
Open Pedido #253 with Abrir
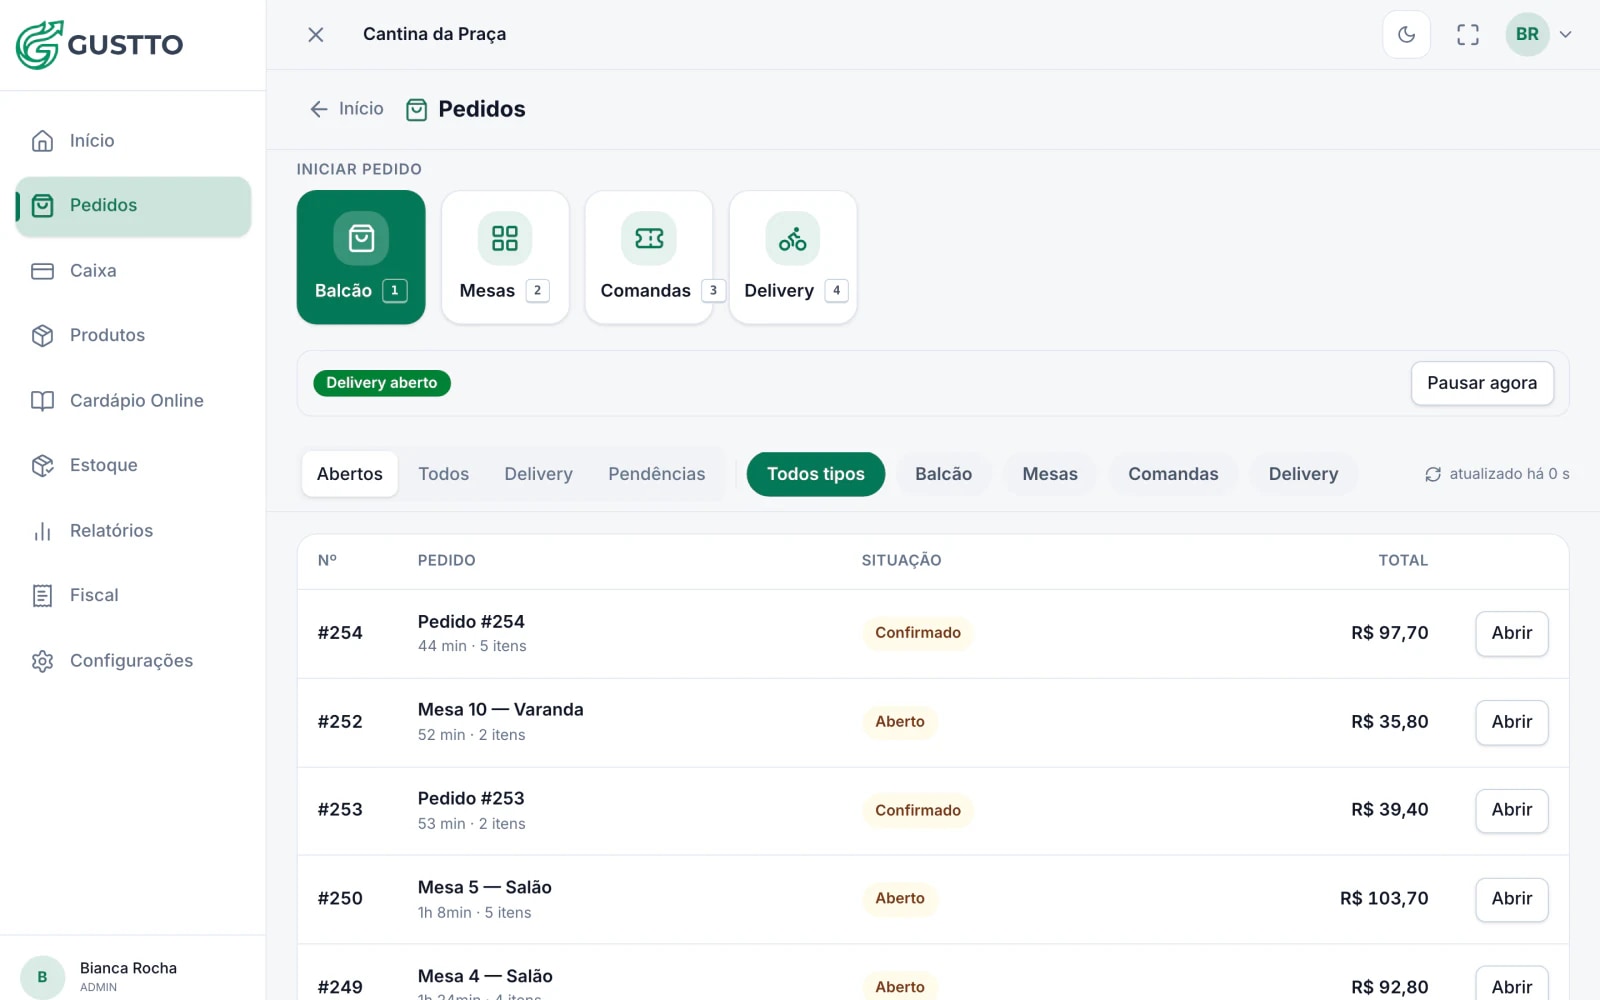[x=1512, y=810]
